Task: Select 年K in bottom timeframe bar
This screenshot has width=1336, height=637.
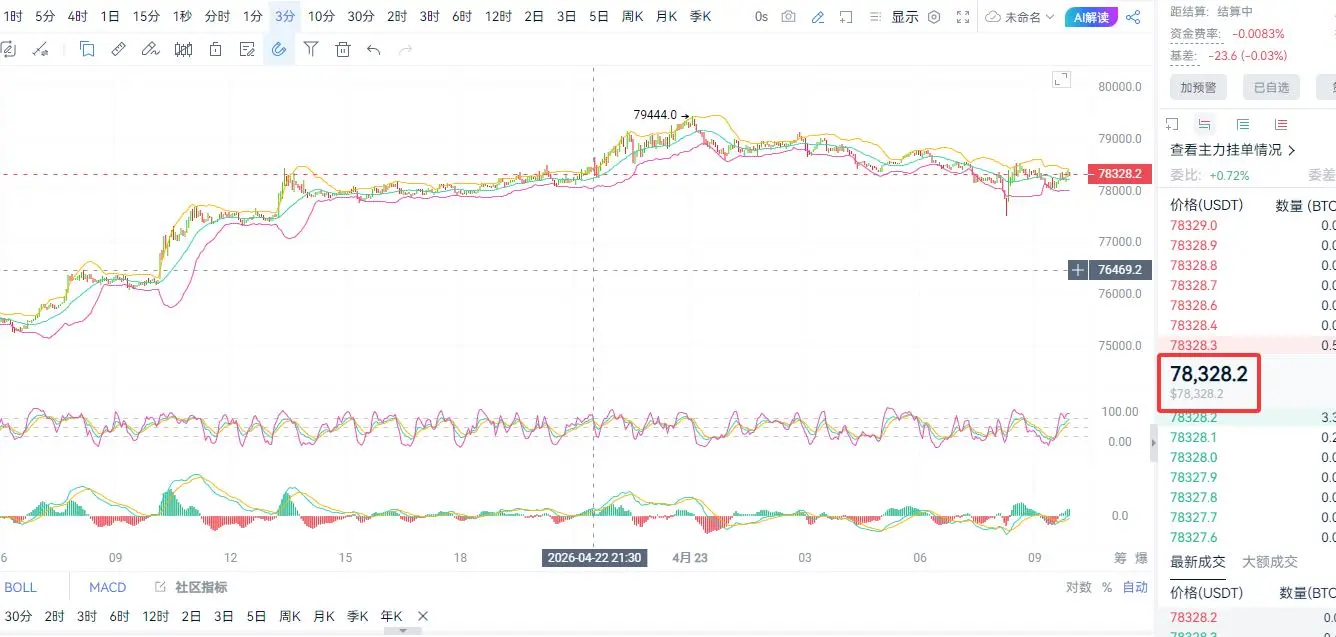Action: click(x=390, y=616)
